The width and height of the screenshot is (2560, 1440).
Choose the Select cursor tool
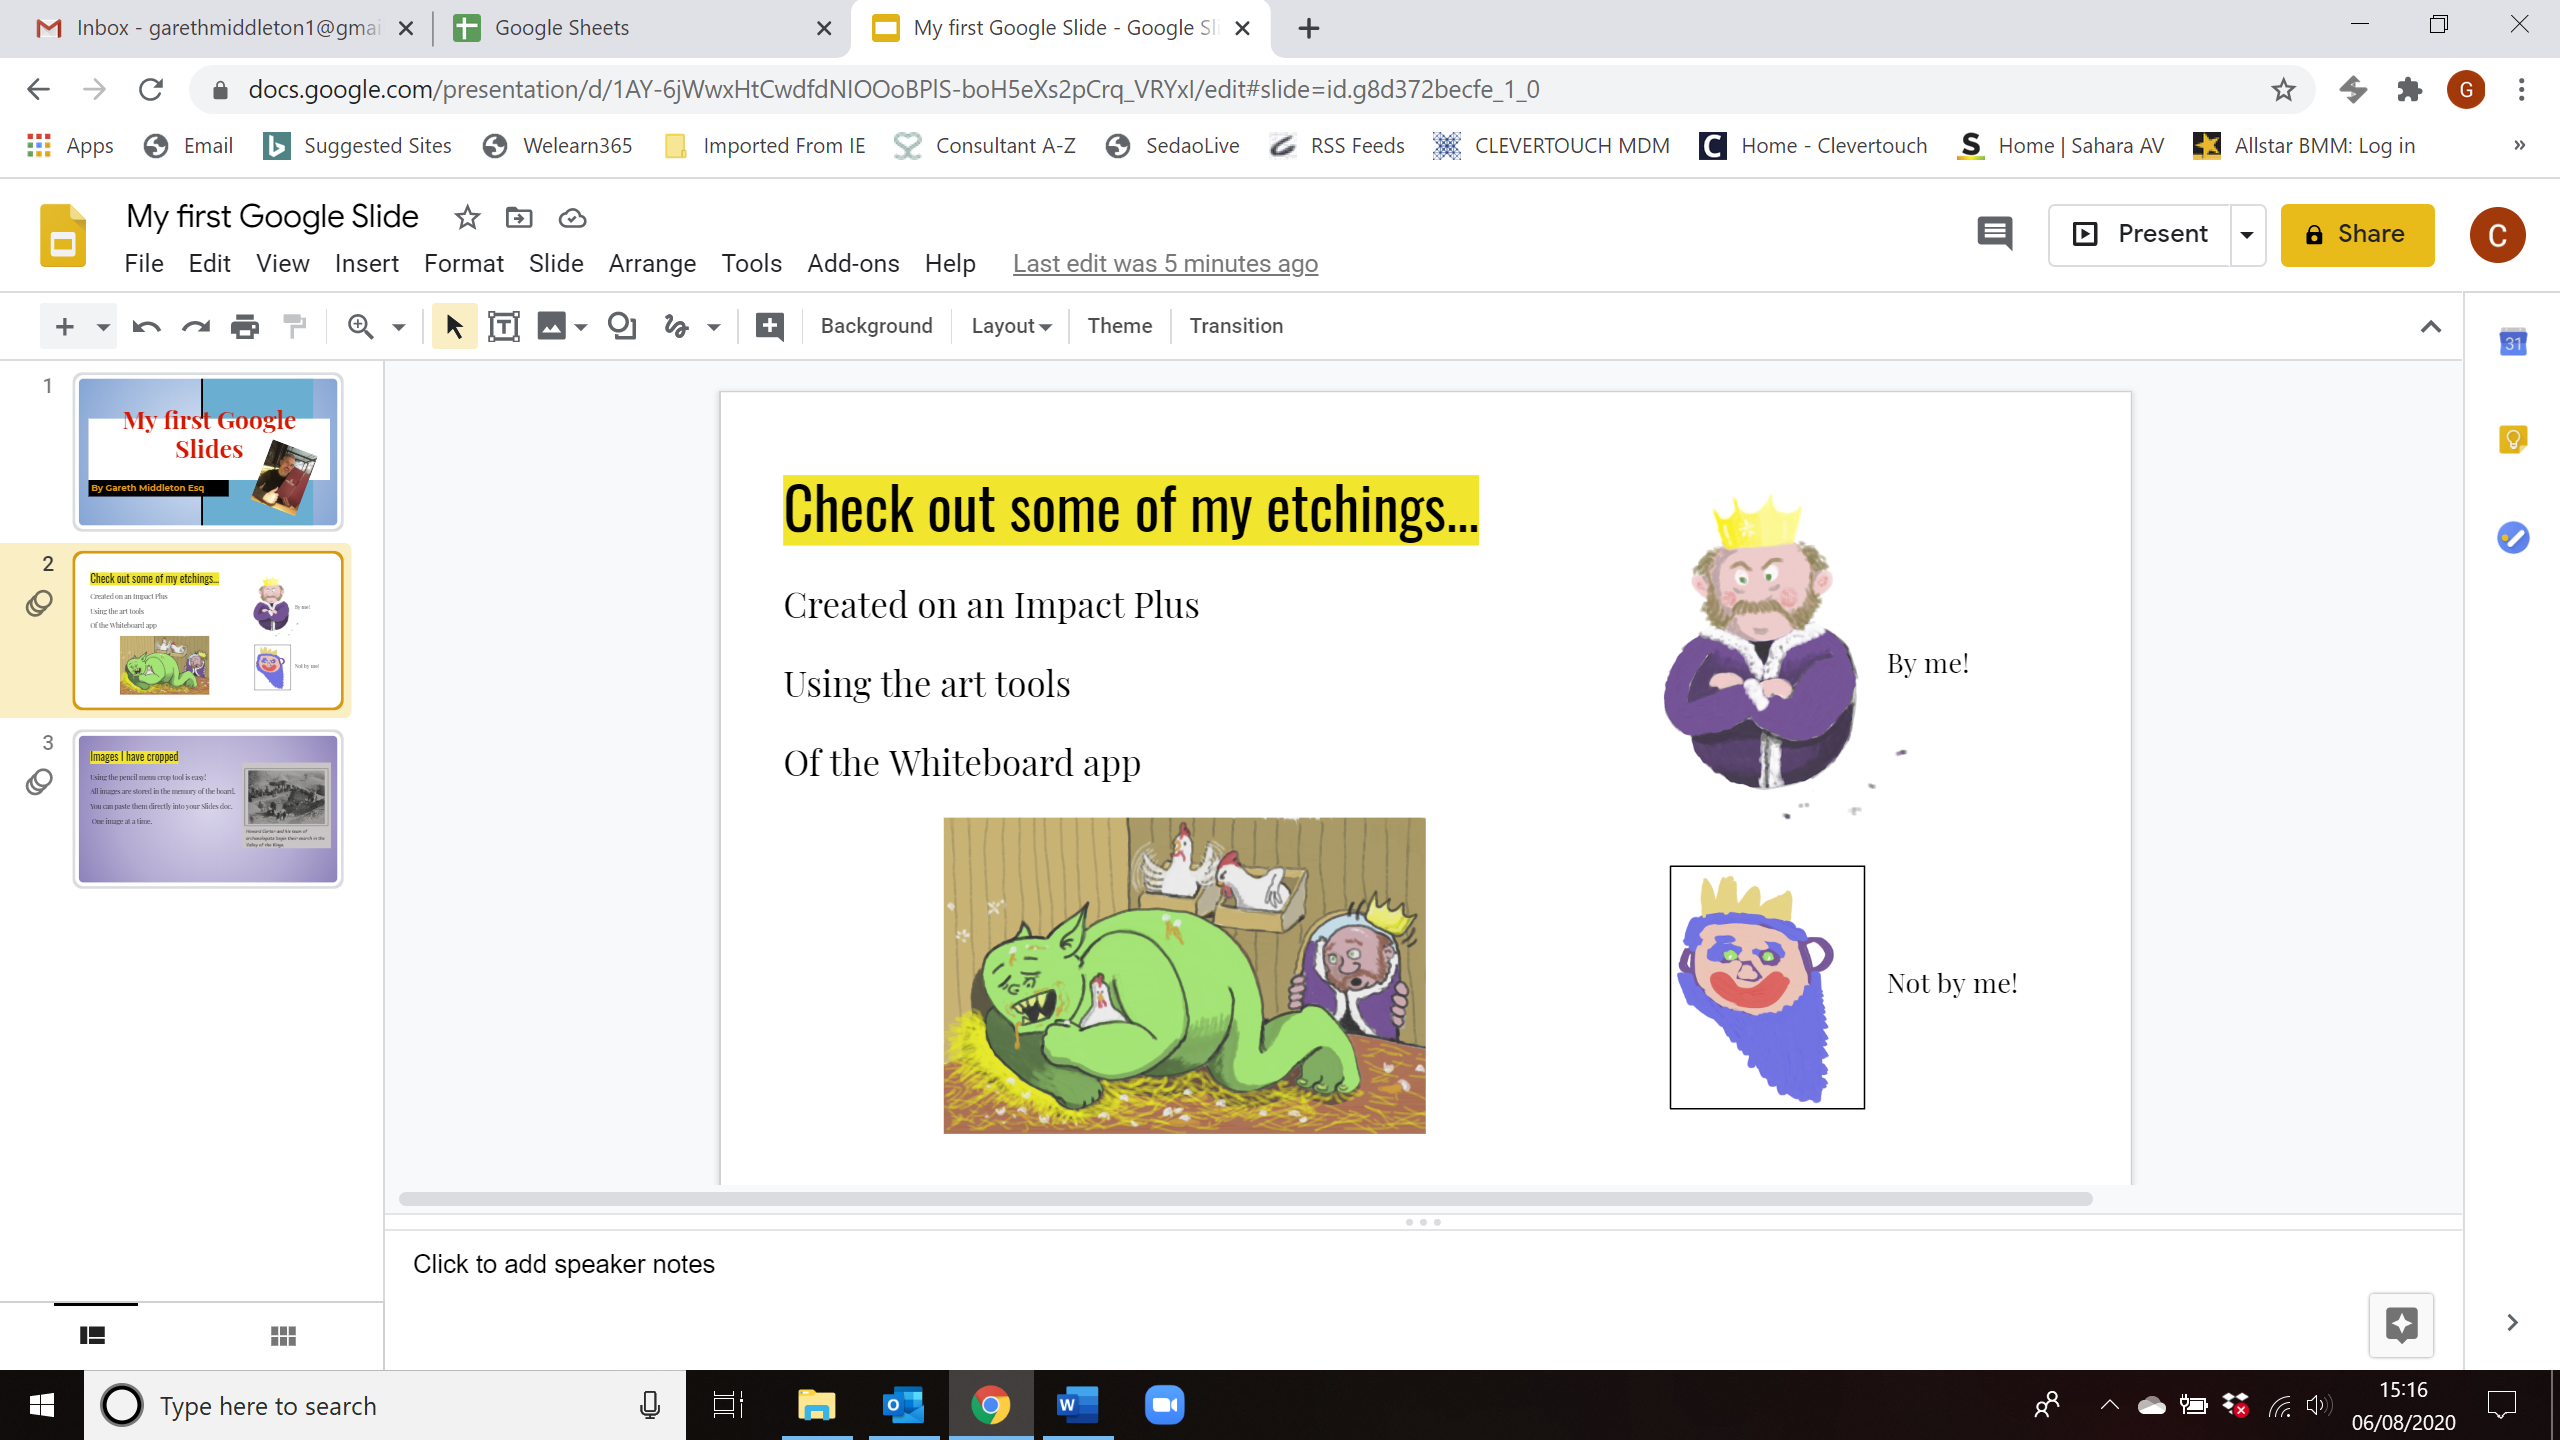pyautogui.click(x=454, y=326)
